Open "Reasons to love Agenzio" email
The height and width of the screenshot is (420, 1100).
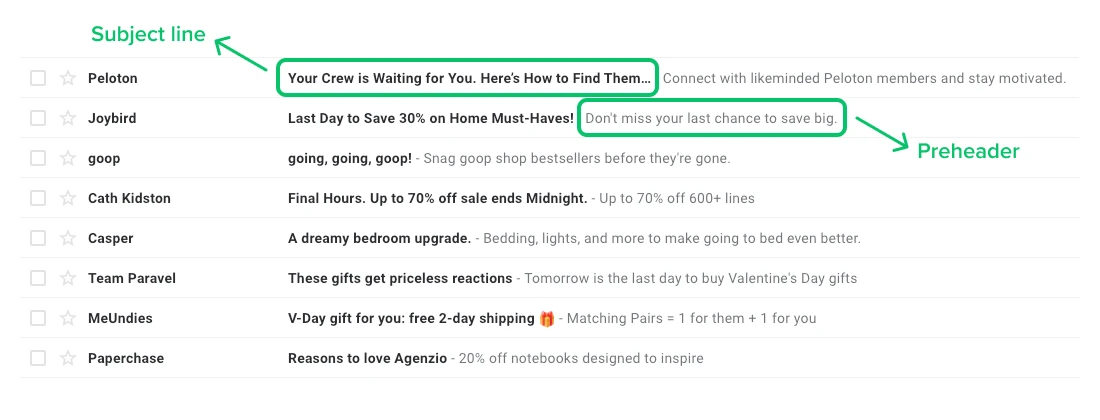coord(367,358)
